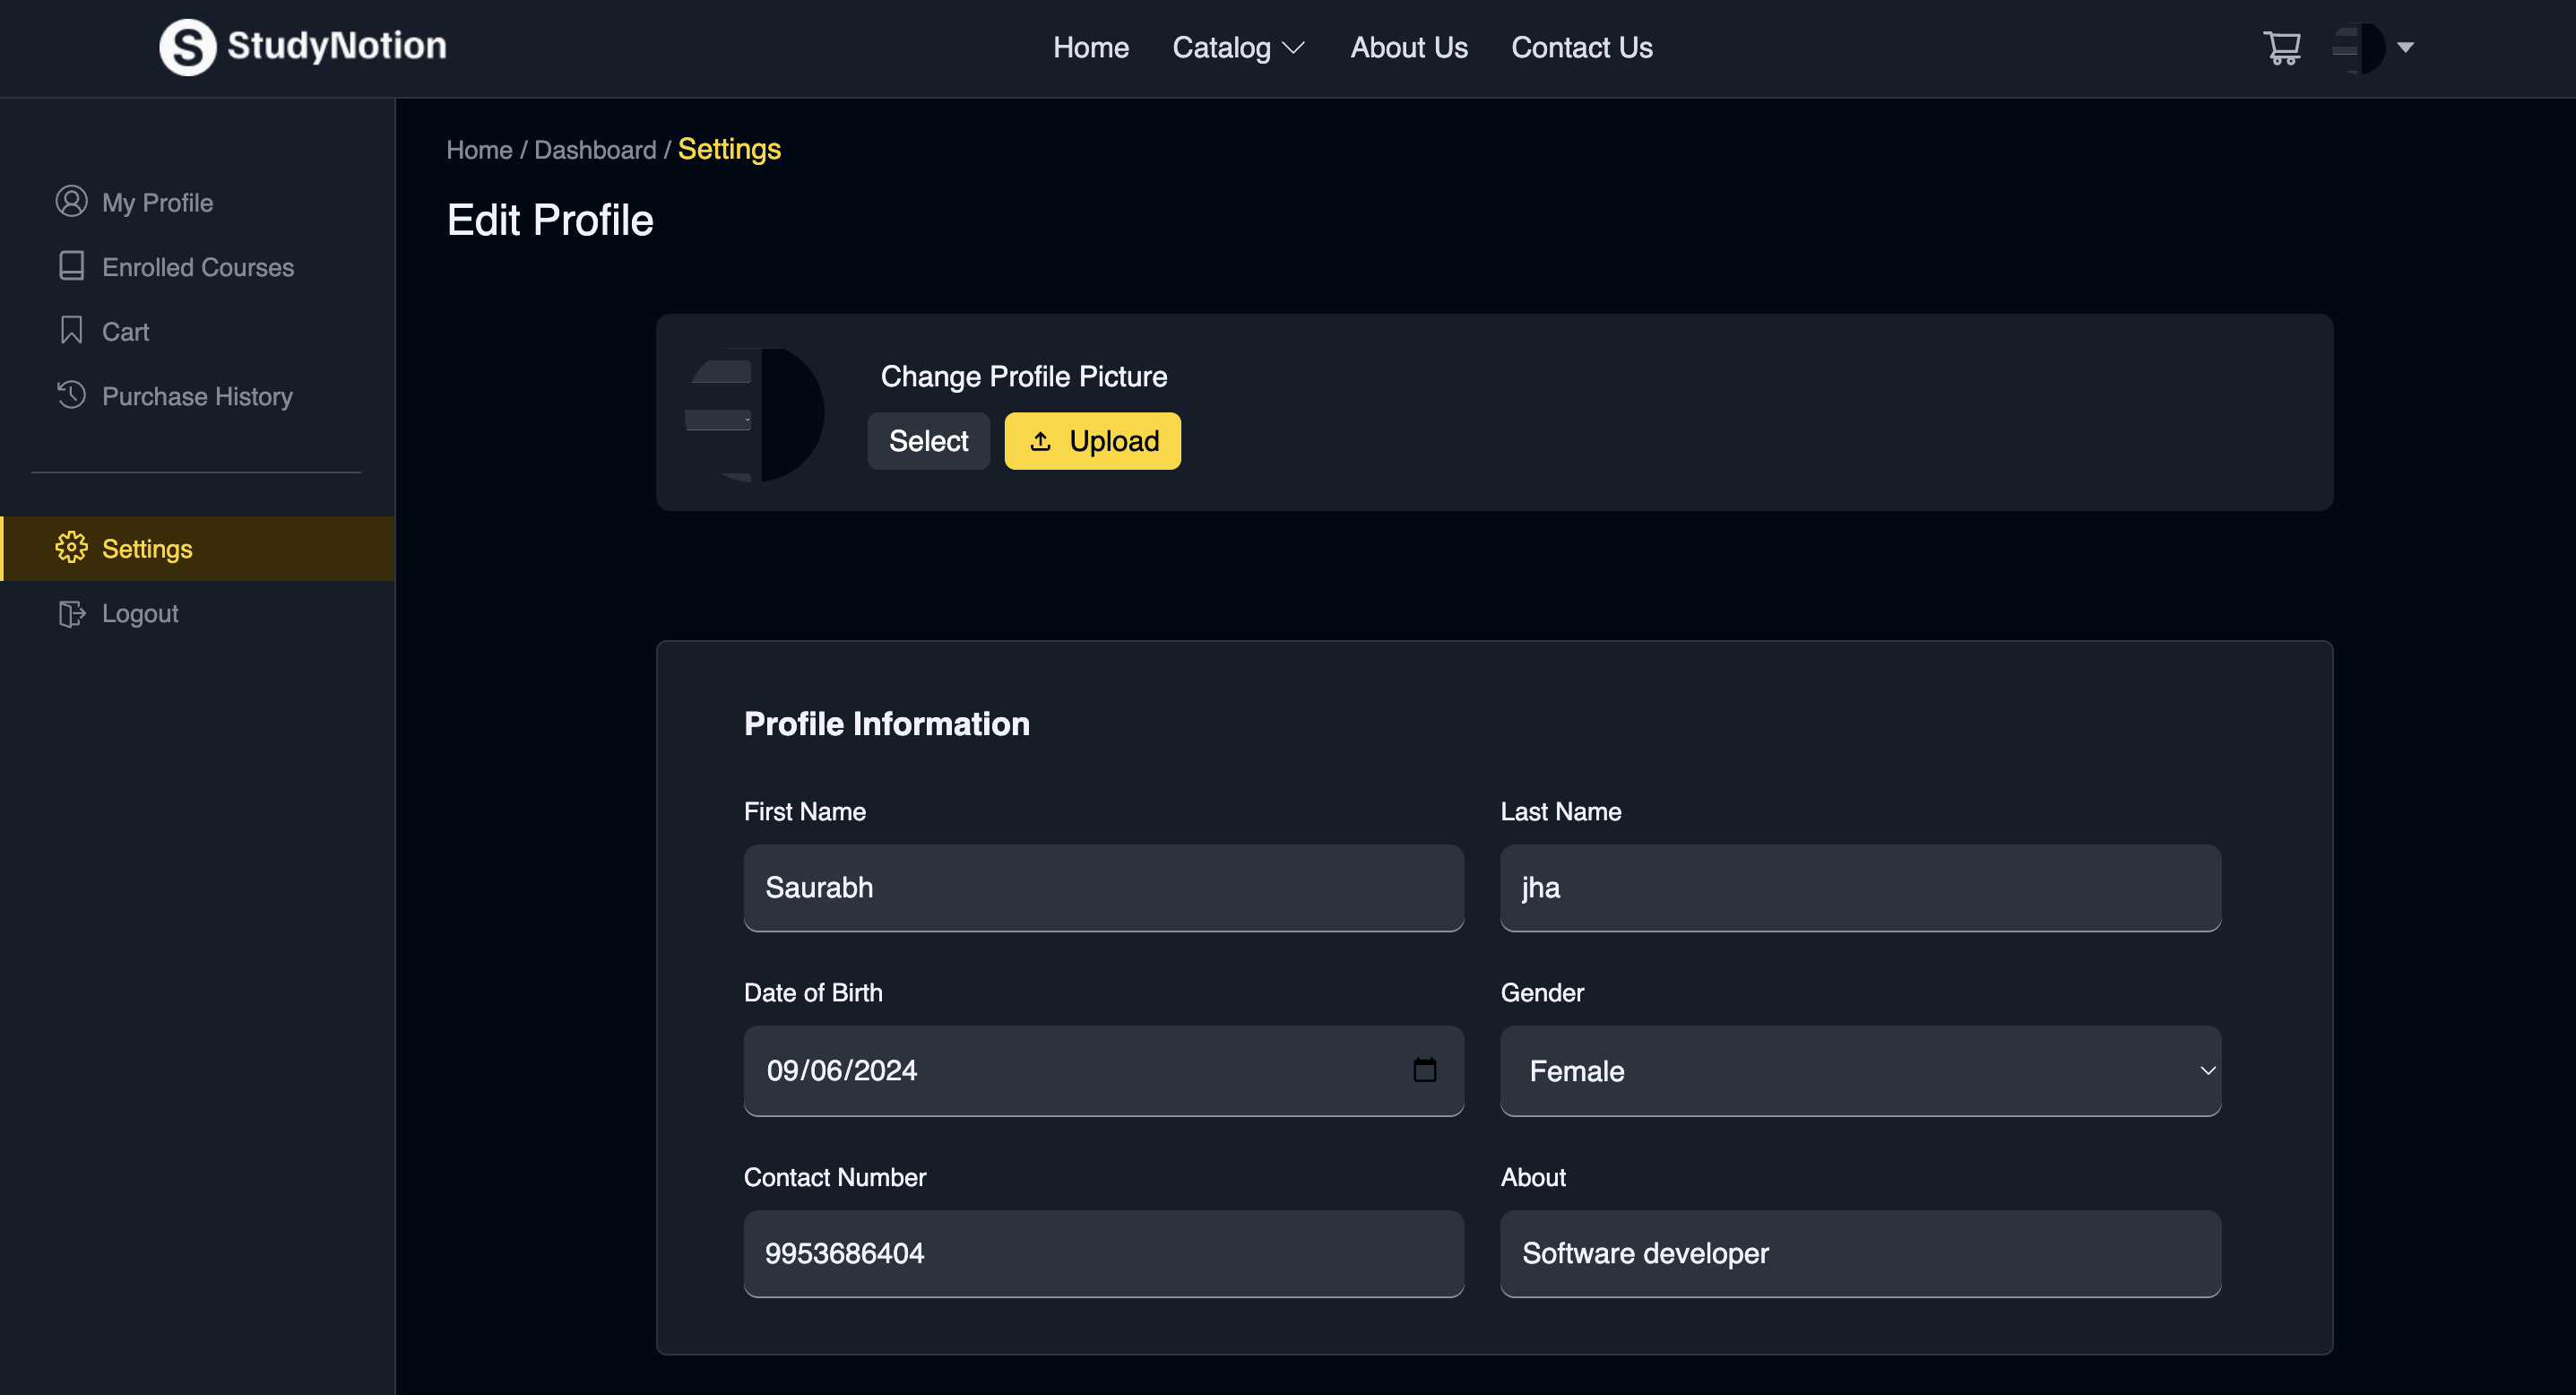Open the date picker calendar icon
Image resolution: width=2576 pixels, height=1395 pixels.
point(1424,1070)
